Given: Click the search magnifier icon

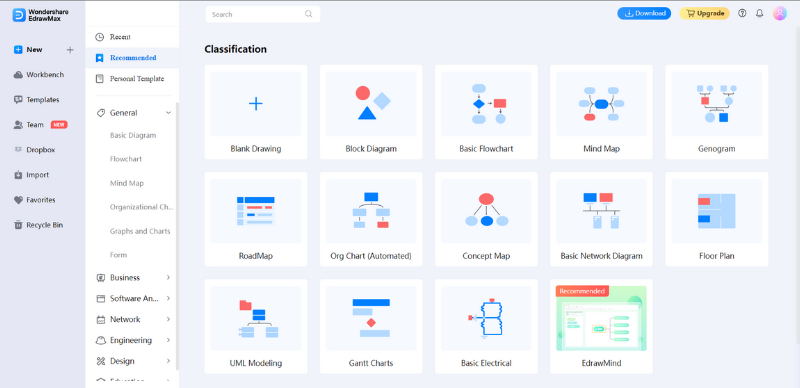Looking at the screenshot, I should click(309, 14).
